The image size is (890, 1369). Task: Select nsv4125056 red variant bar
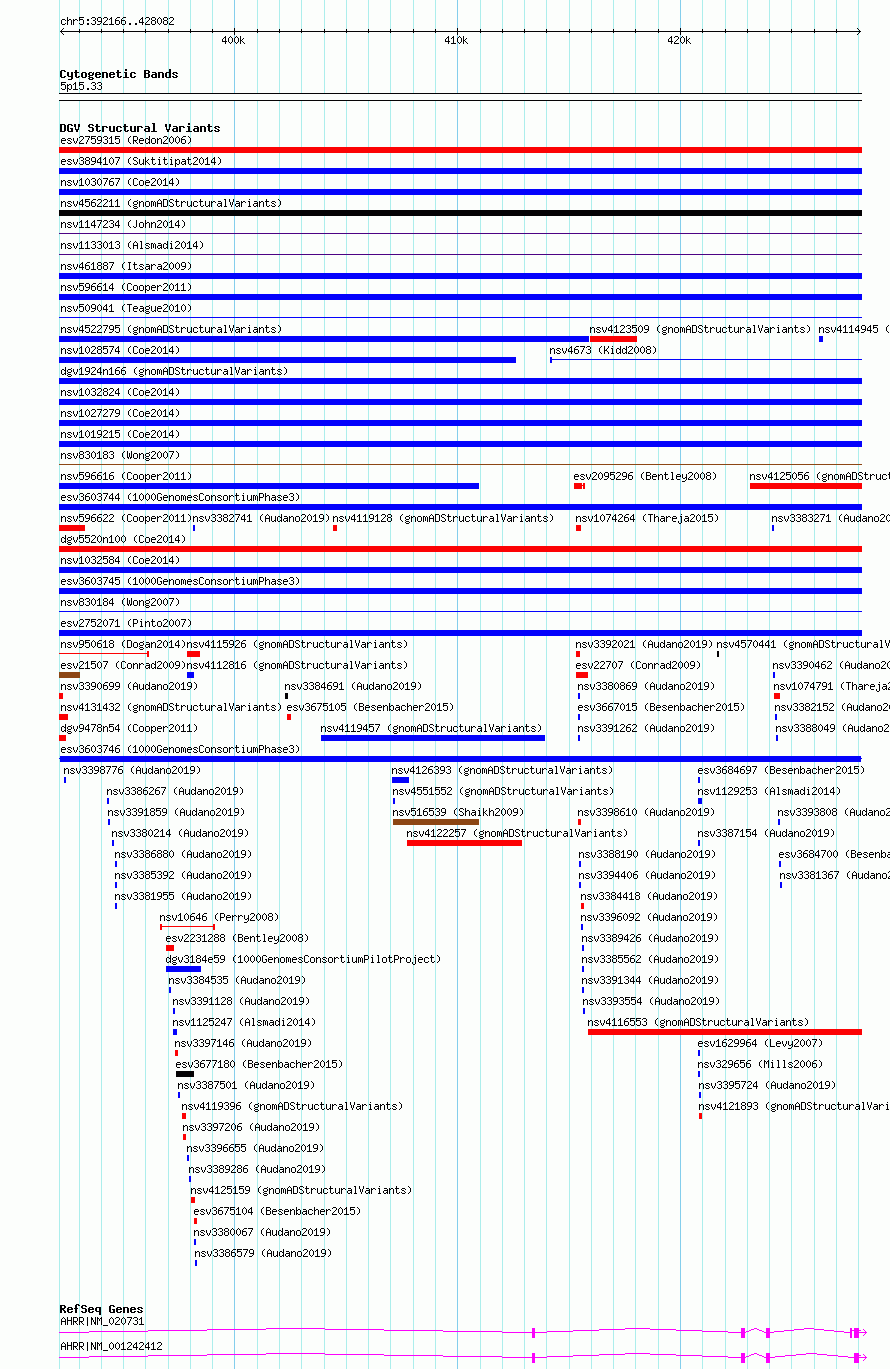tap(805, 486)
